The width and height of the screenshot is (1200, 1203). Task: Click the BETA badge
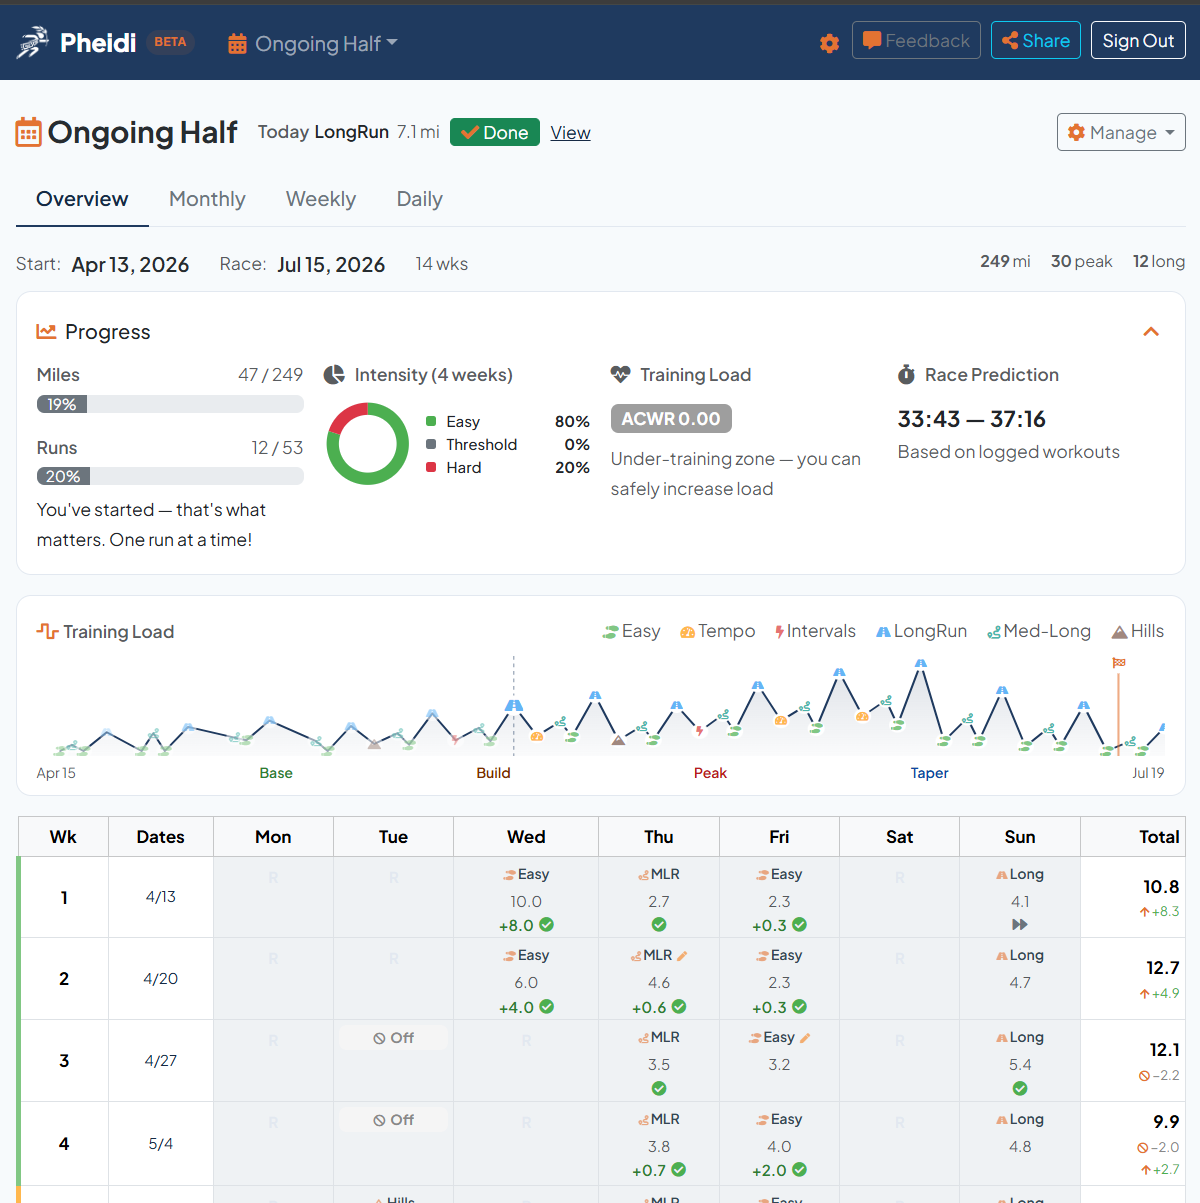pos(170,42)
